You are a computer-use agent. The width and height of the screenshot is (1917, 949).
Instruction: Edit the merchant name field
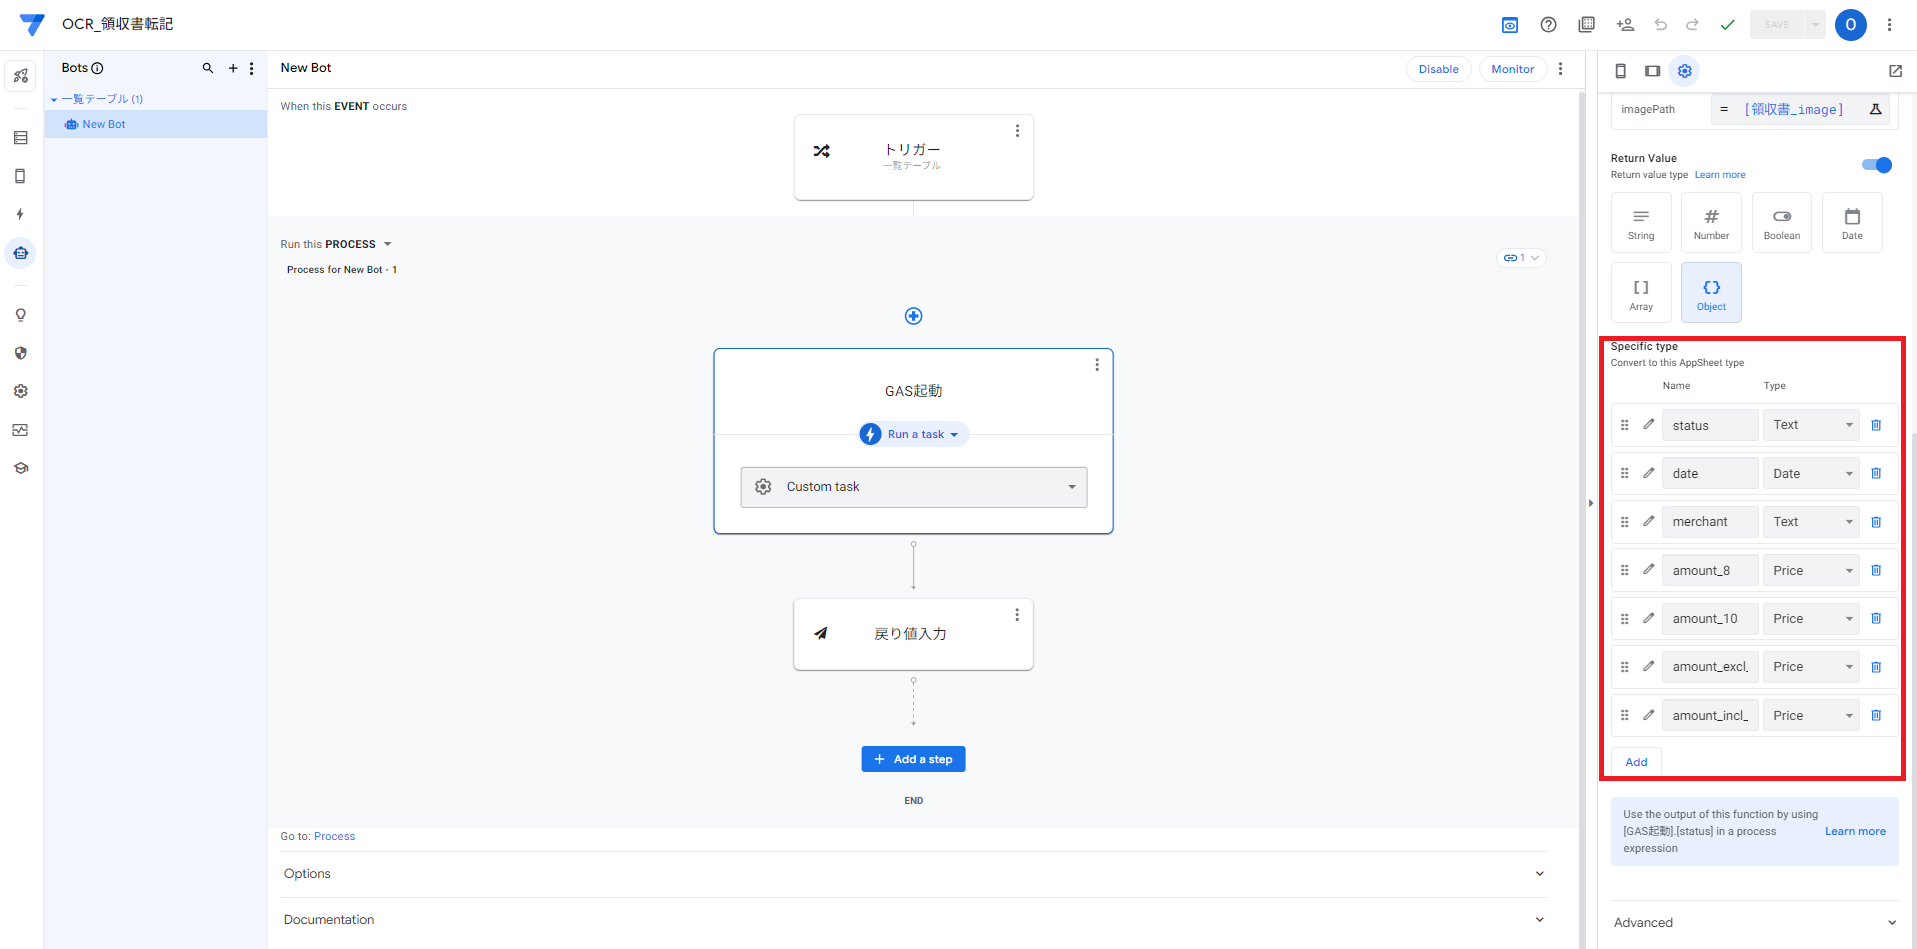1710,522
